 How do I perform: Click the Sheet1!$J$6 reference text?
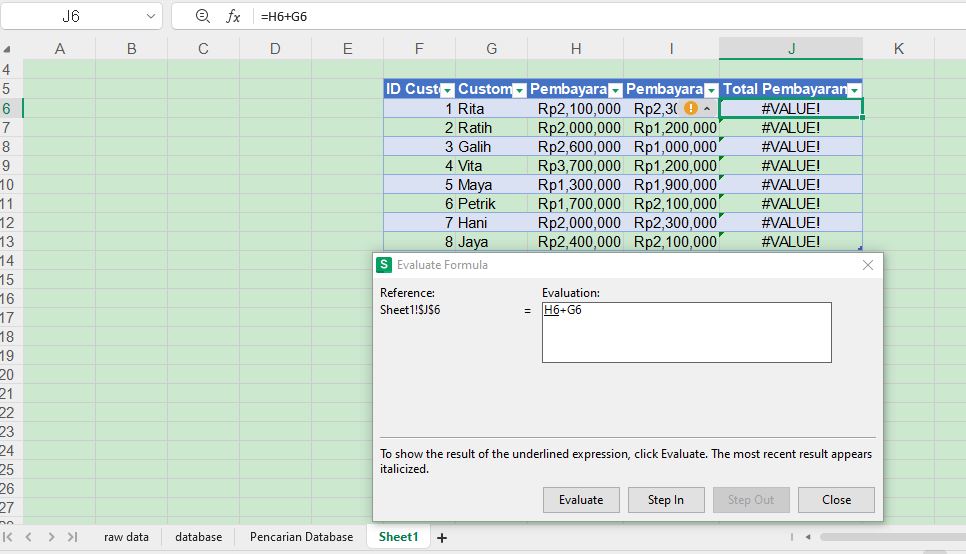(410, 310)
